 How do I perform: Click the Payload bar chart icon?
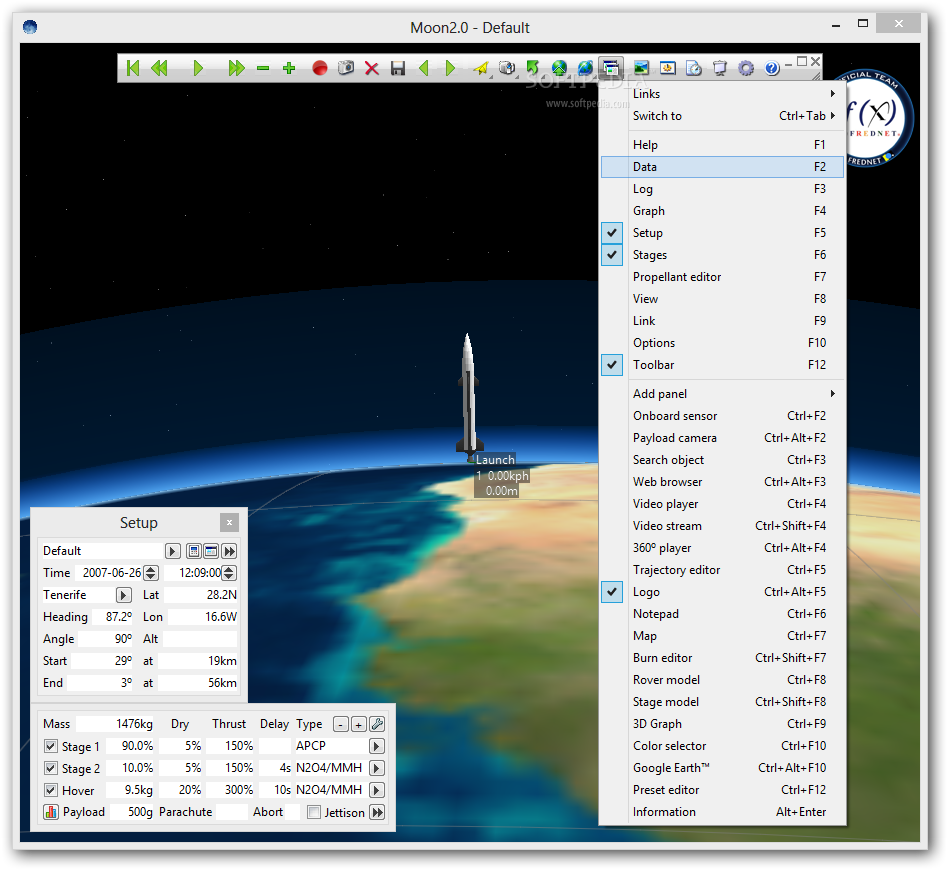pyautogui.click(x=51, y=812)
